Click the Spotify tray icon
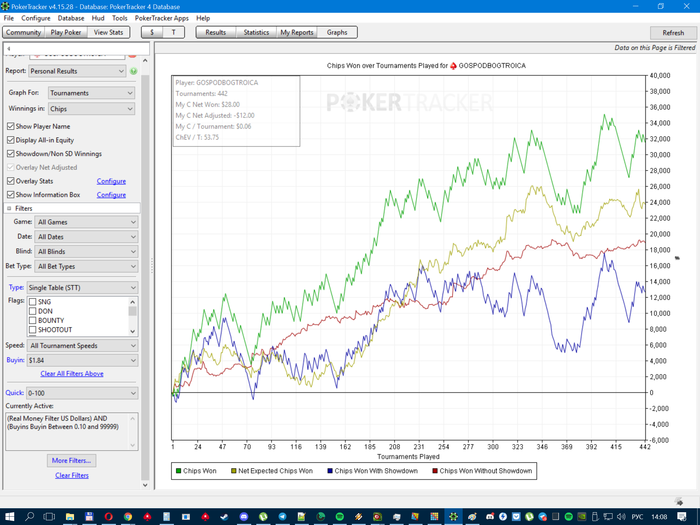This screenshot has width=700, height=525. 568,517
